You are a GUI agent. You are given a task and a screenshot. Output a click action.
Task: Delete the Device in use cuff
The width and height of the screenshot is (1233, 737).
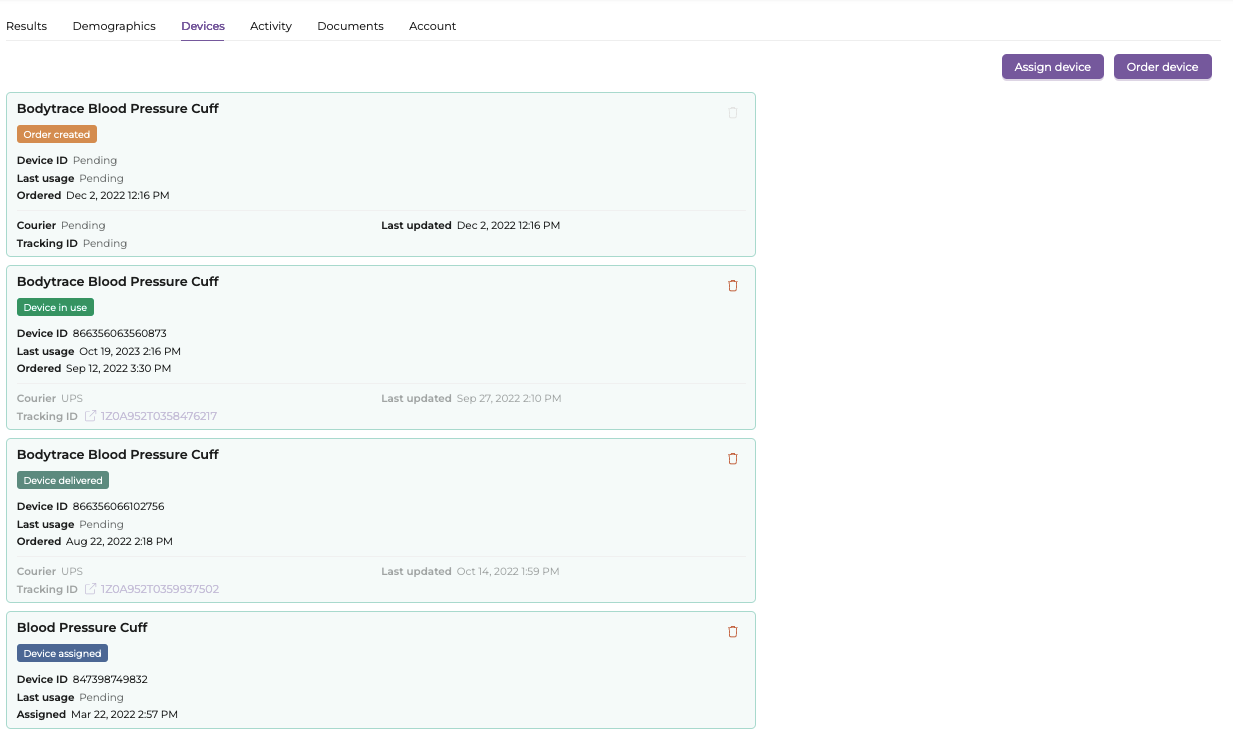(733, 285)
